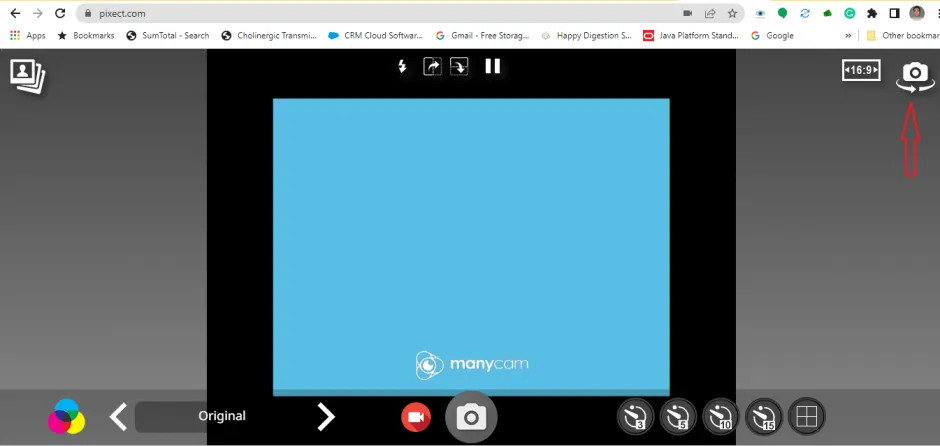This screenshot has height=446, width=940.
Task: Toggle the browser side panel
Action: click(x=894, y=13)
